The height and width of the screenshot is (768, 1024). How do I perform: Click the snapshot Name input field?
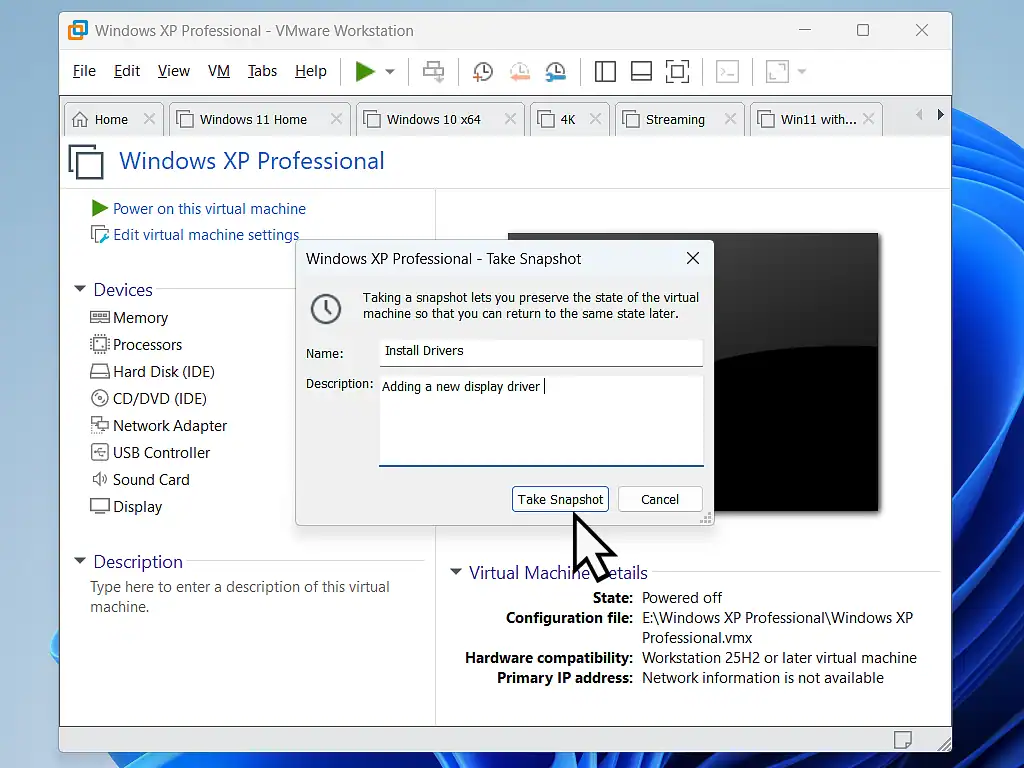541,352
